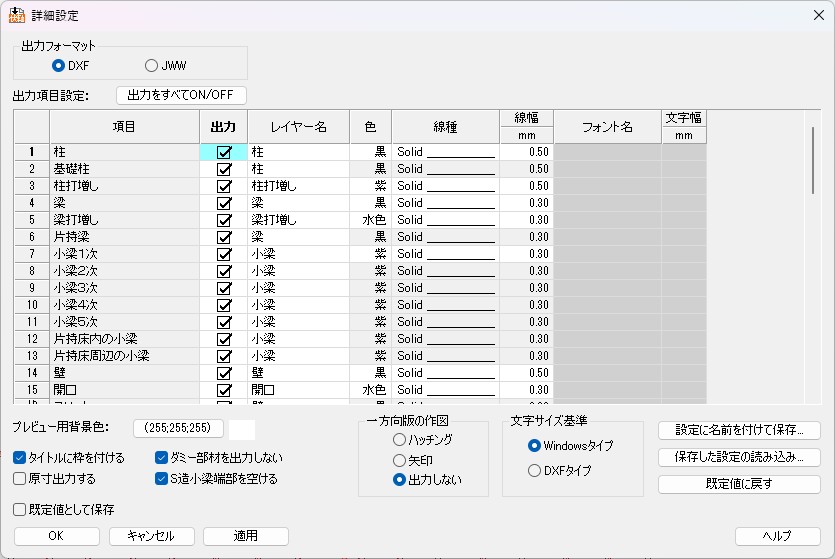Select the JWW output format
Viewport: 835px width, 559px height.
[152, 66]
